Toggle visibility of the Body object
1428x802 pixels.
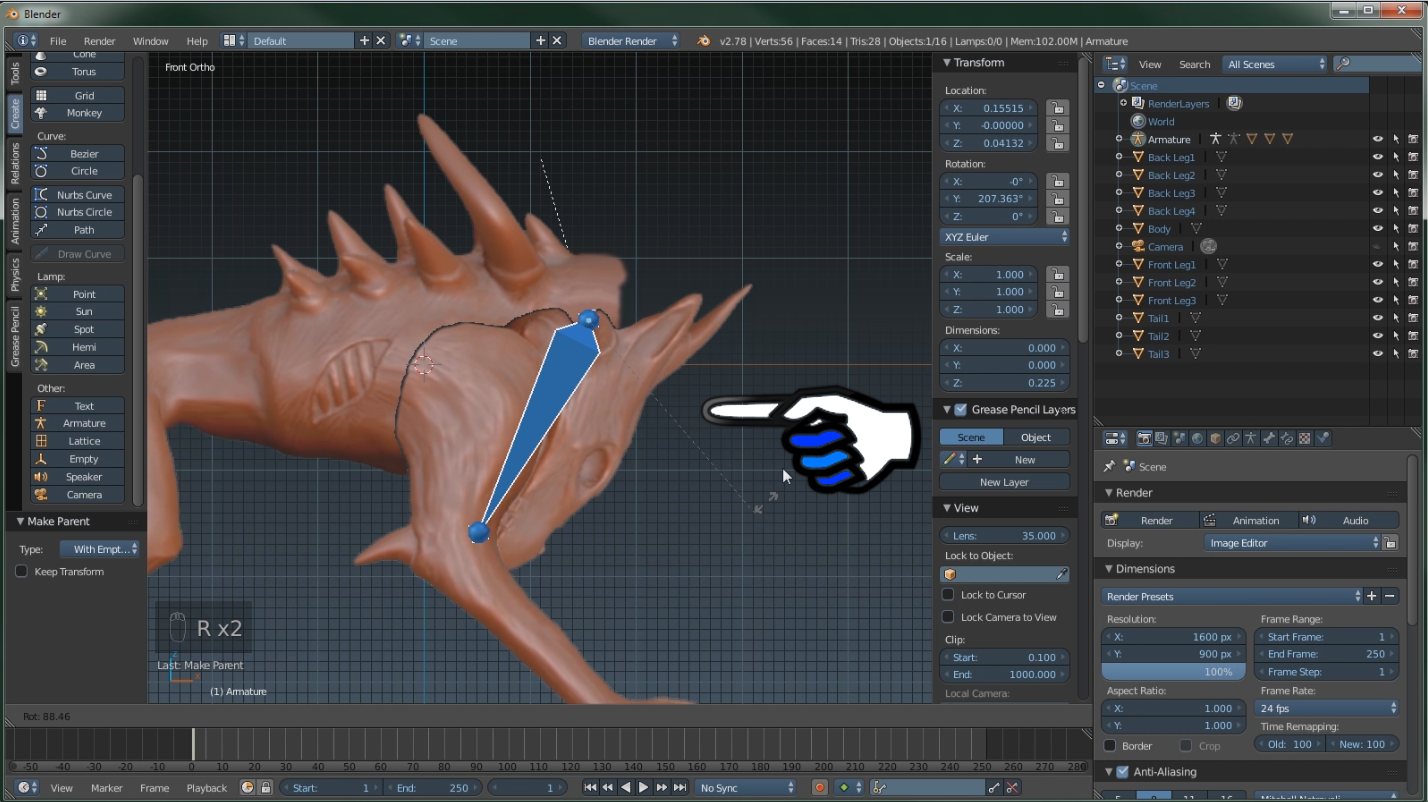click(x=1378, y=229)
